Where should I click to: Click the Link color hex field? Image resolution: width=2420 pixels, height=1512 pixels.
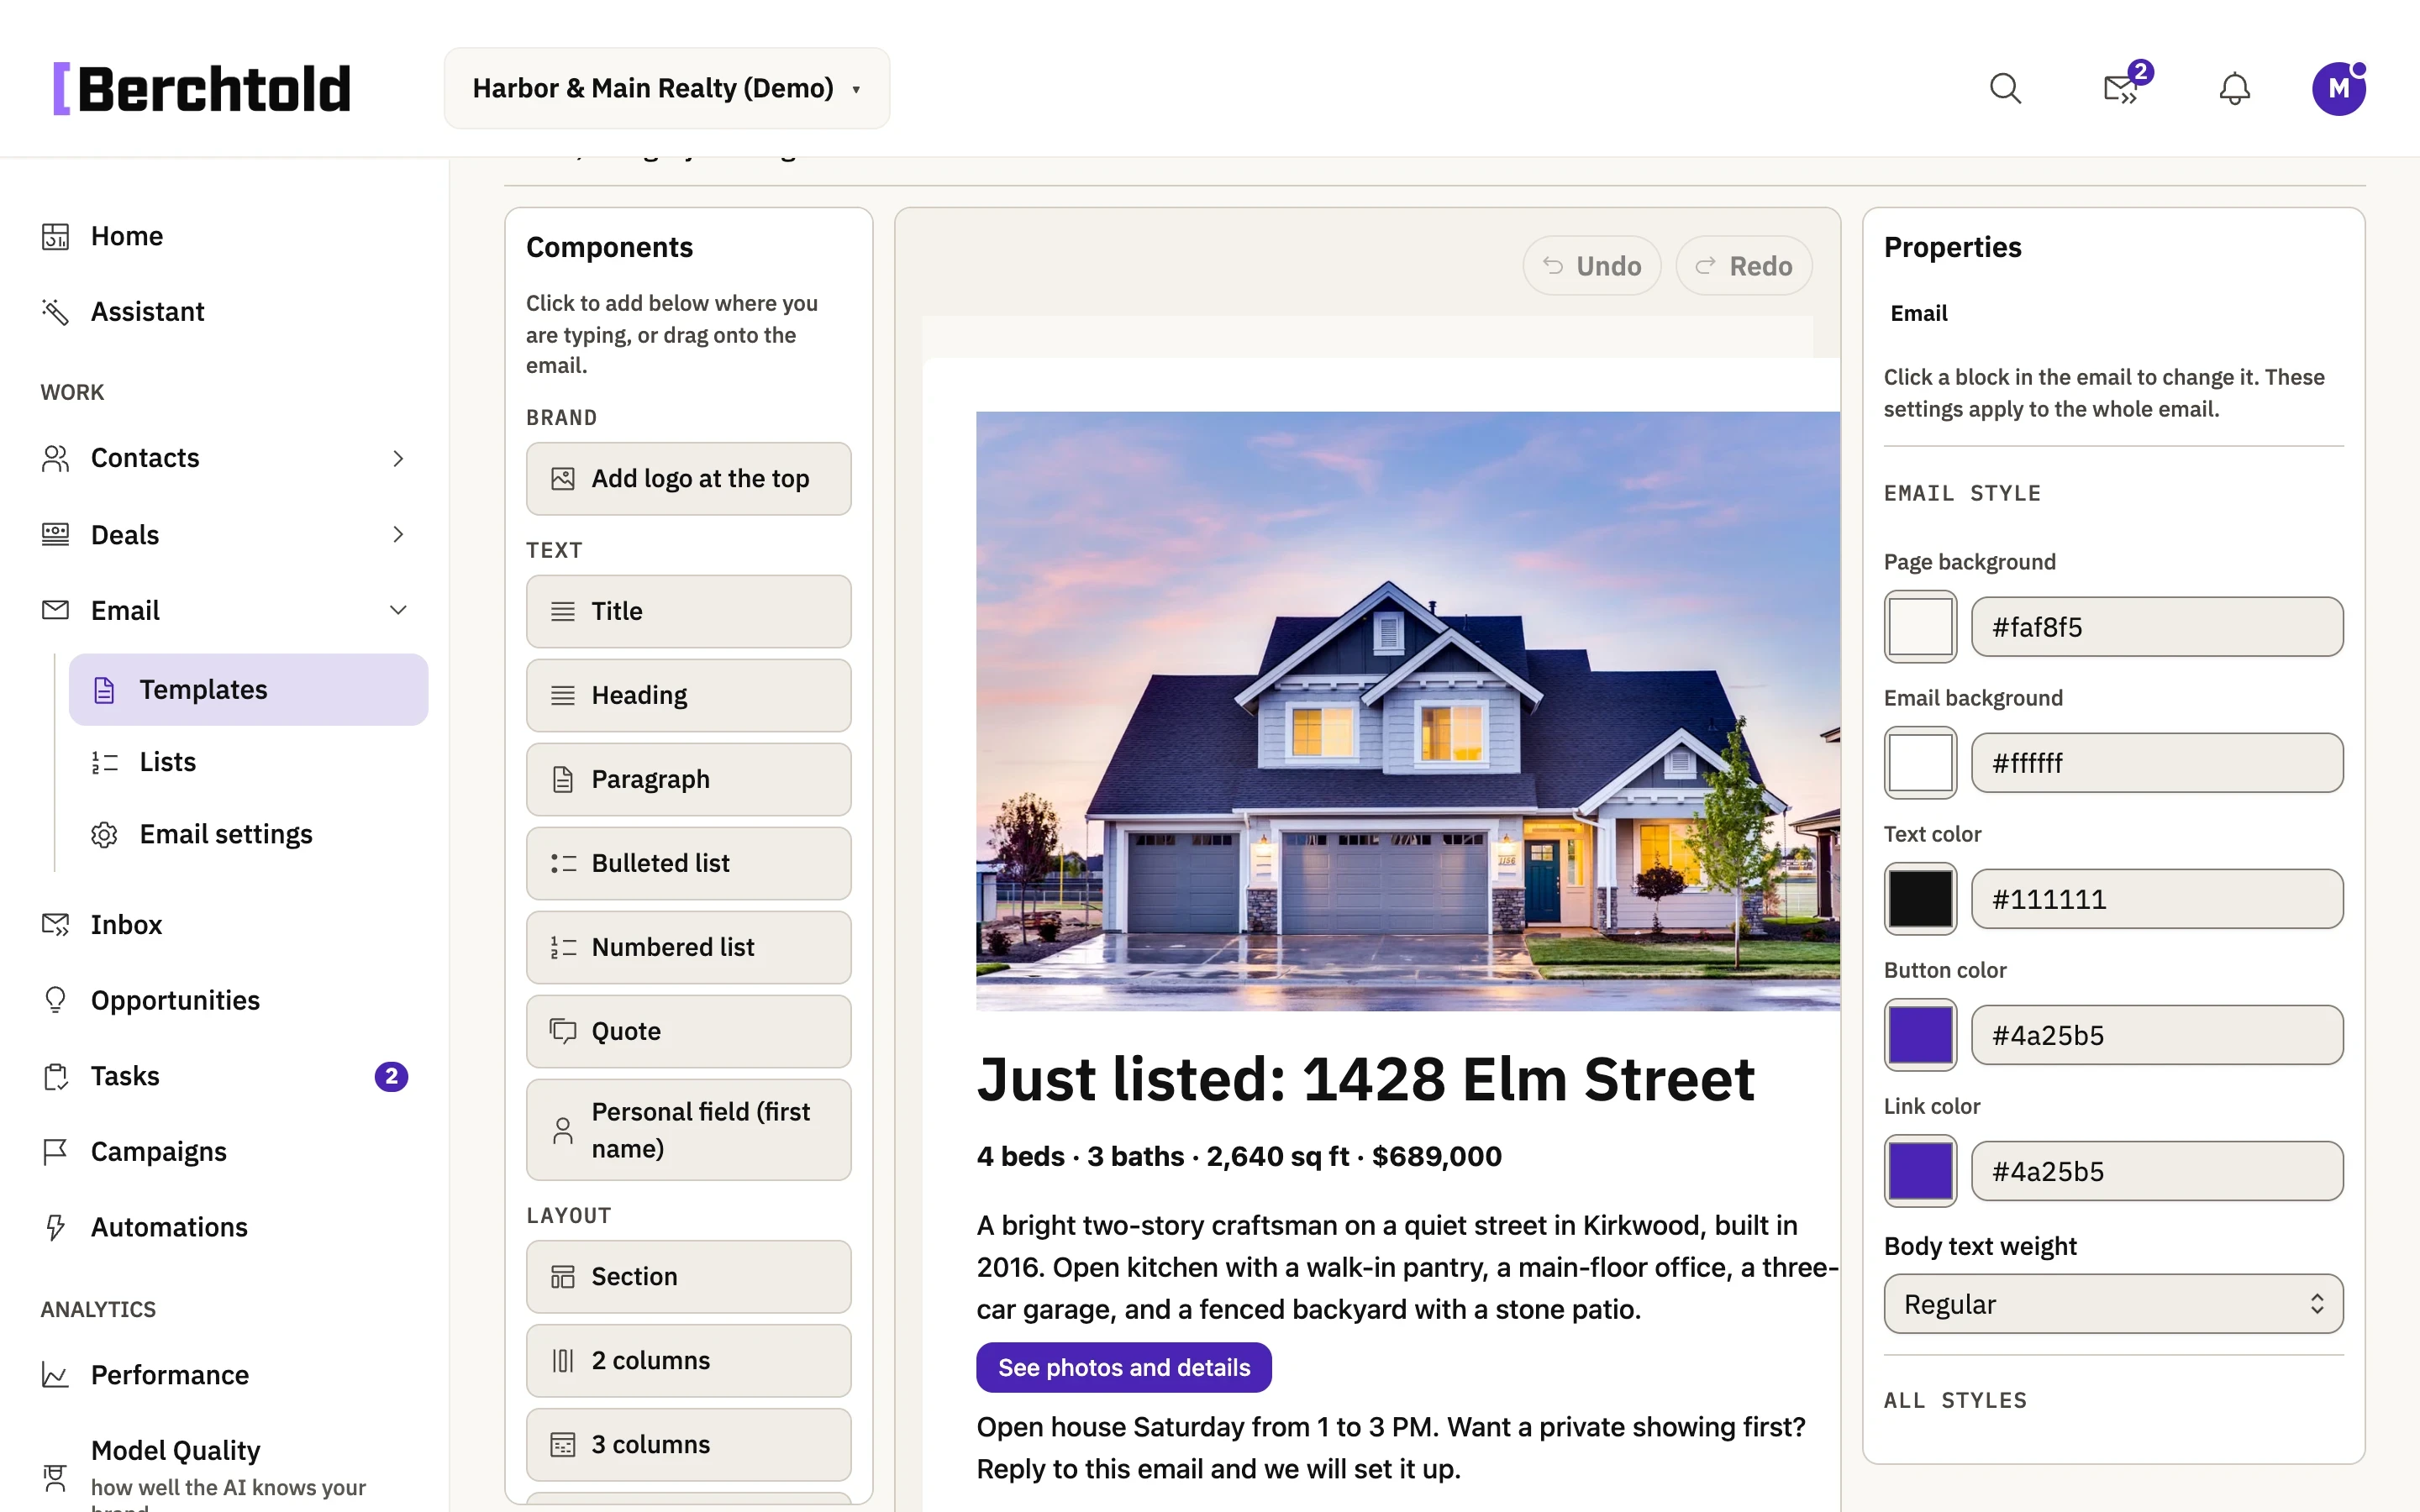click(2157, 1171)
